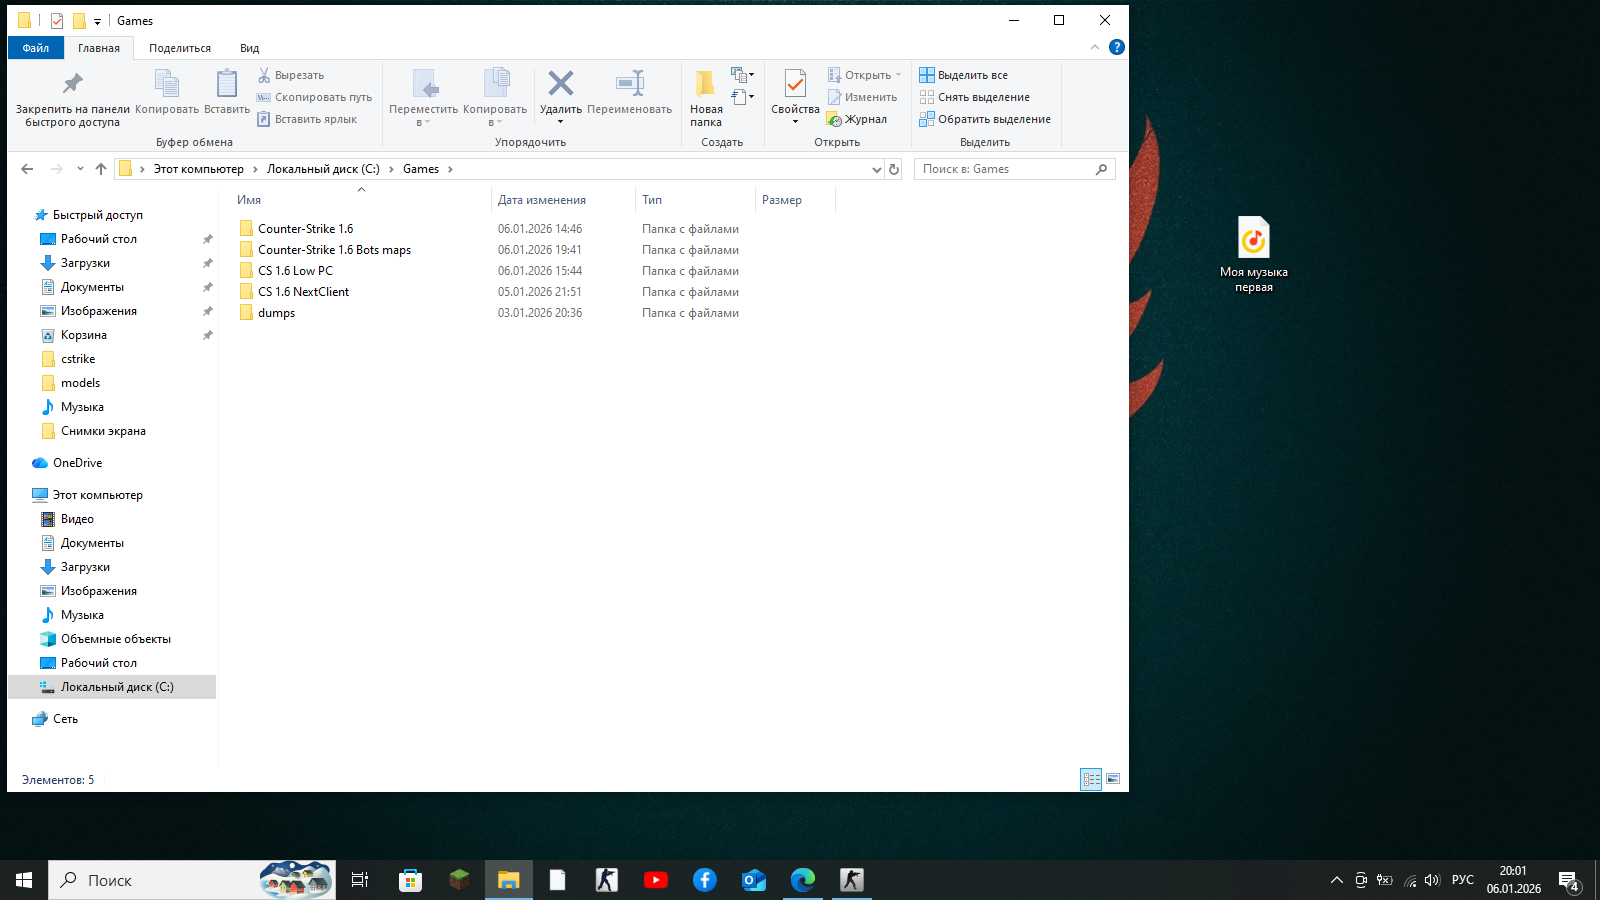
Task: Open the Вид ribbon tab
Action: pos(249,48)
